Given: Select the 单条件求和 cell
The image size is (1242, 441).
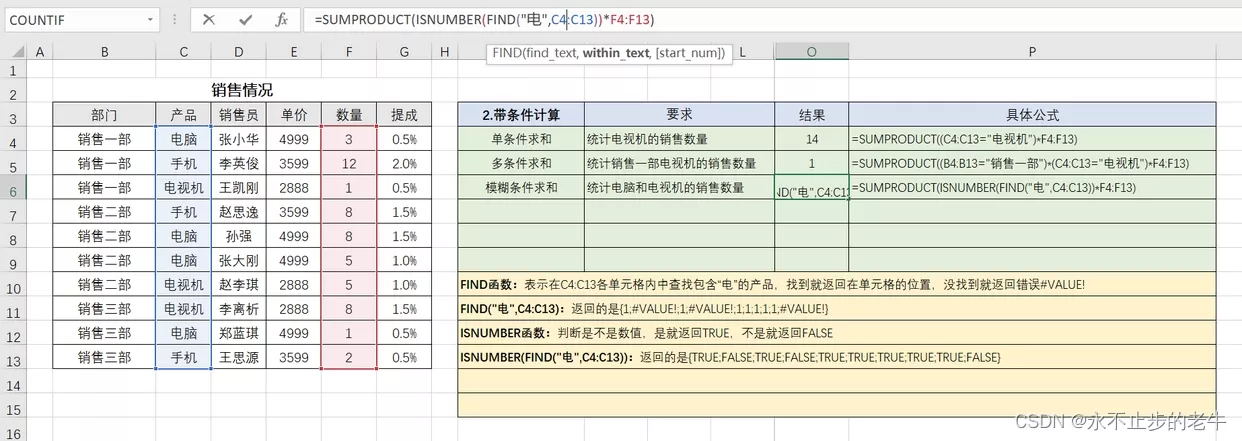Looking at the screenshot, I should (x=521, y=139).
